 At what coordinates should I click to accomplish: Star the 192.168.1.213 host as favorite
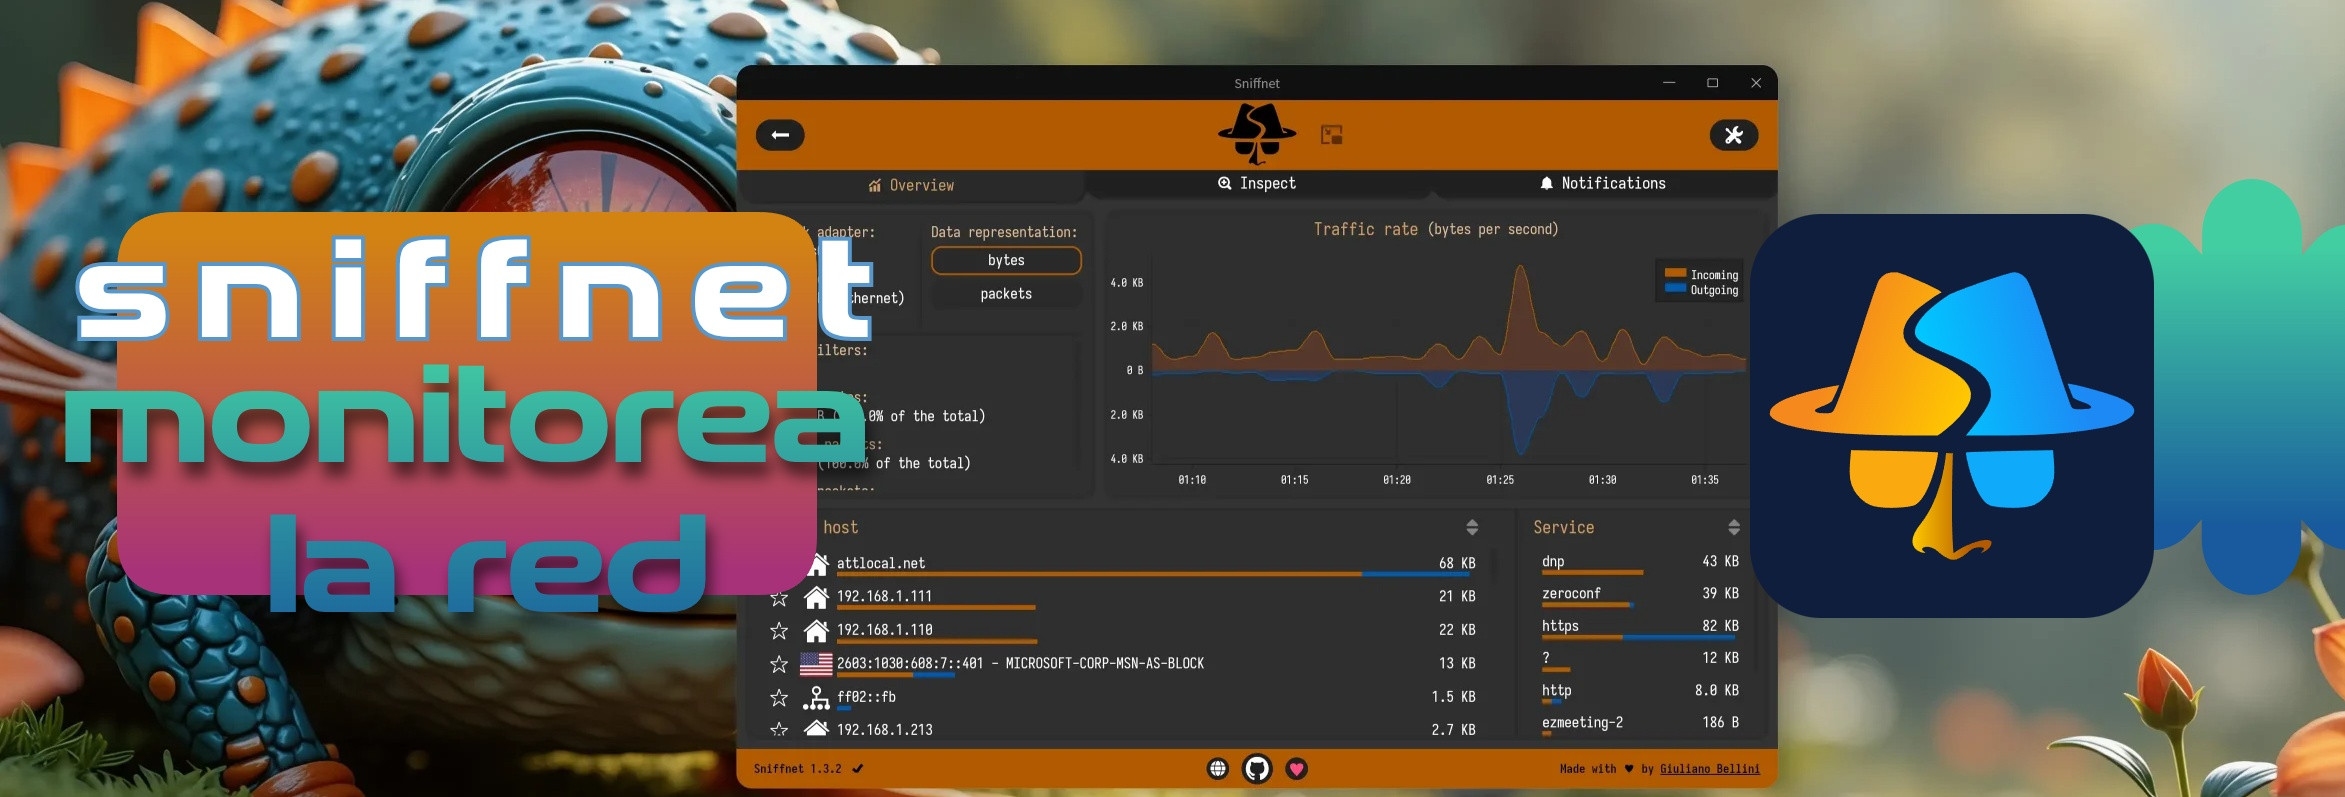pos(779,730)
